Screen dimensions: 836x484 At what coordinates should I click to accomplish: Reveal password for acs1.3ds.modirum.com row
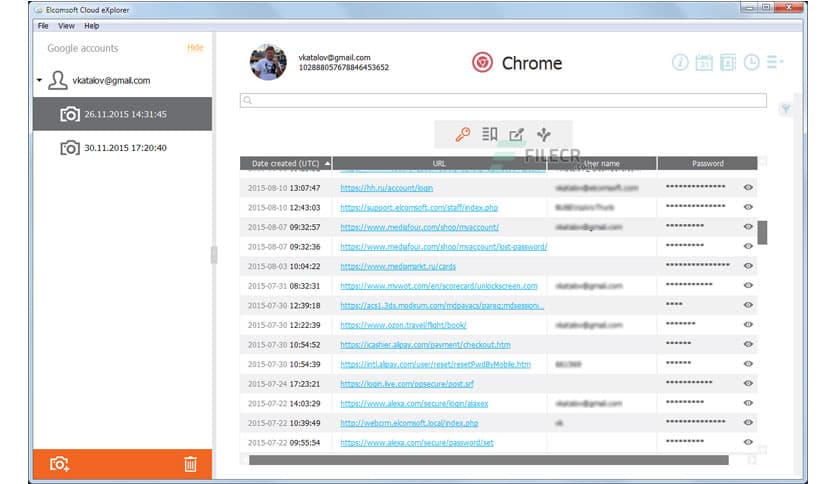pyautogui.click(x=748, y=305)
